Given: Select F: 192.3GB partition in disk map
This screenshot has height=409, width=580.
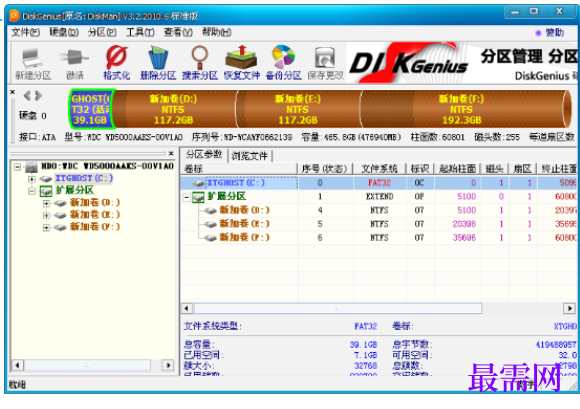Looking at the screenshot, I should coord(461,109).
